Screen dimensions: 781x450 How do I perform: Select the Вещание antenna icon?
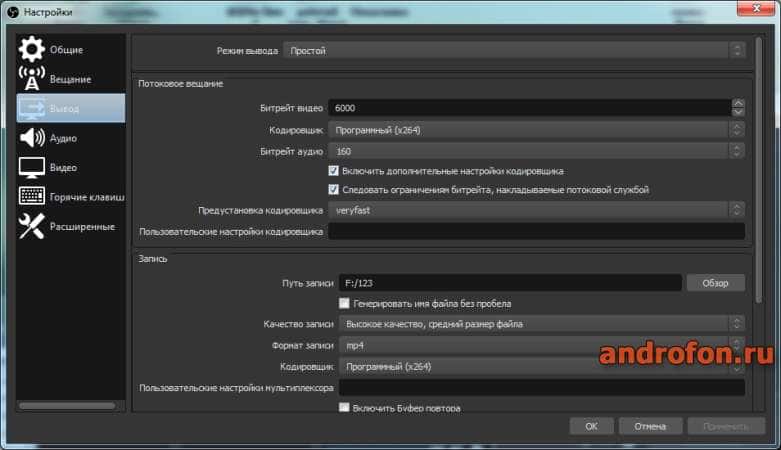coord(32,78)
